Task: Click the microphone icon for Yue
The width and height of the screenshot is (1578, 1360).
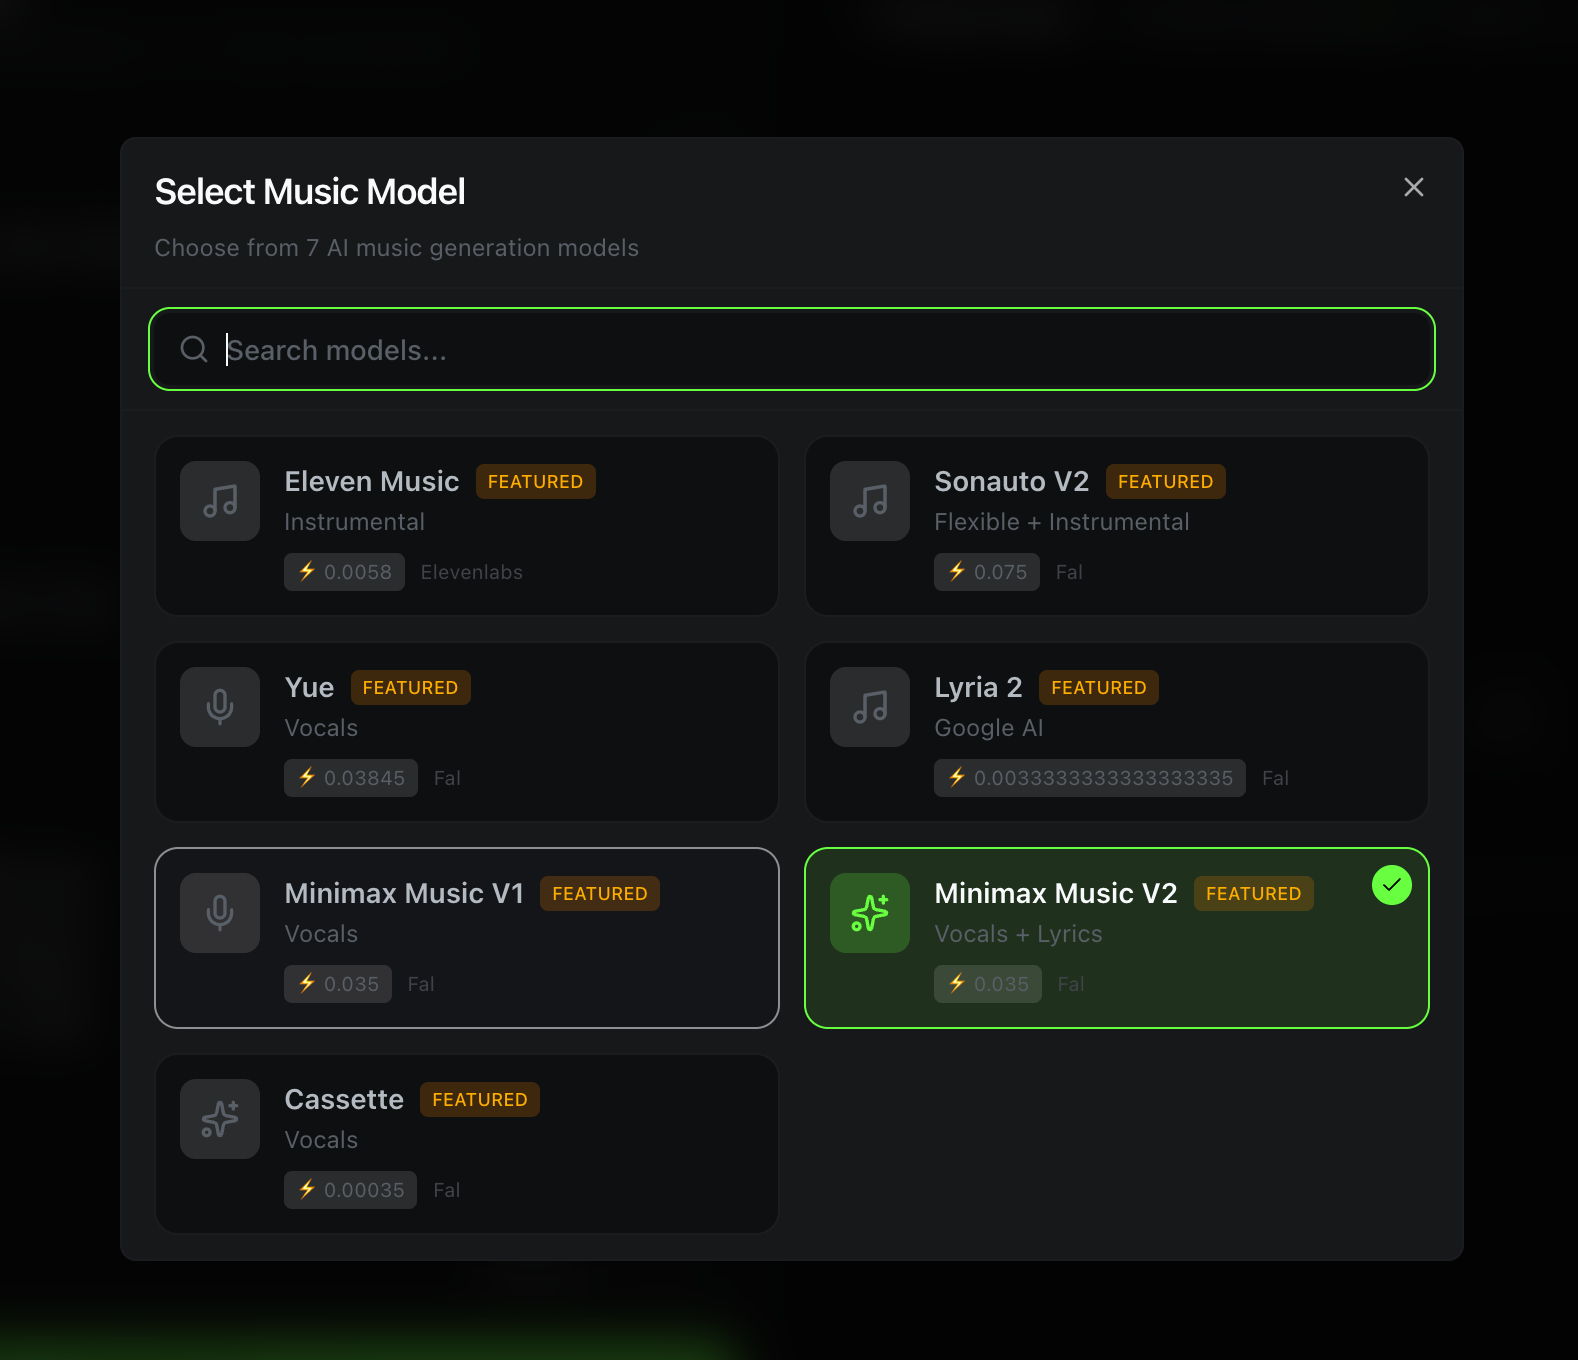Action: [x=220, y=707]
